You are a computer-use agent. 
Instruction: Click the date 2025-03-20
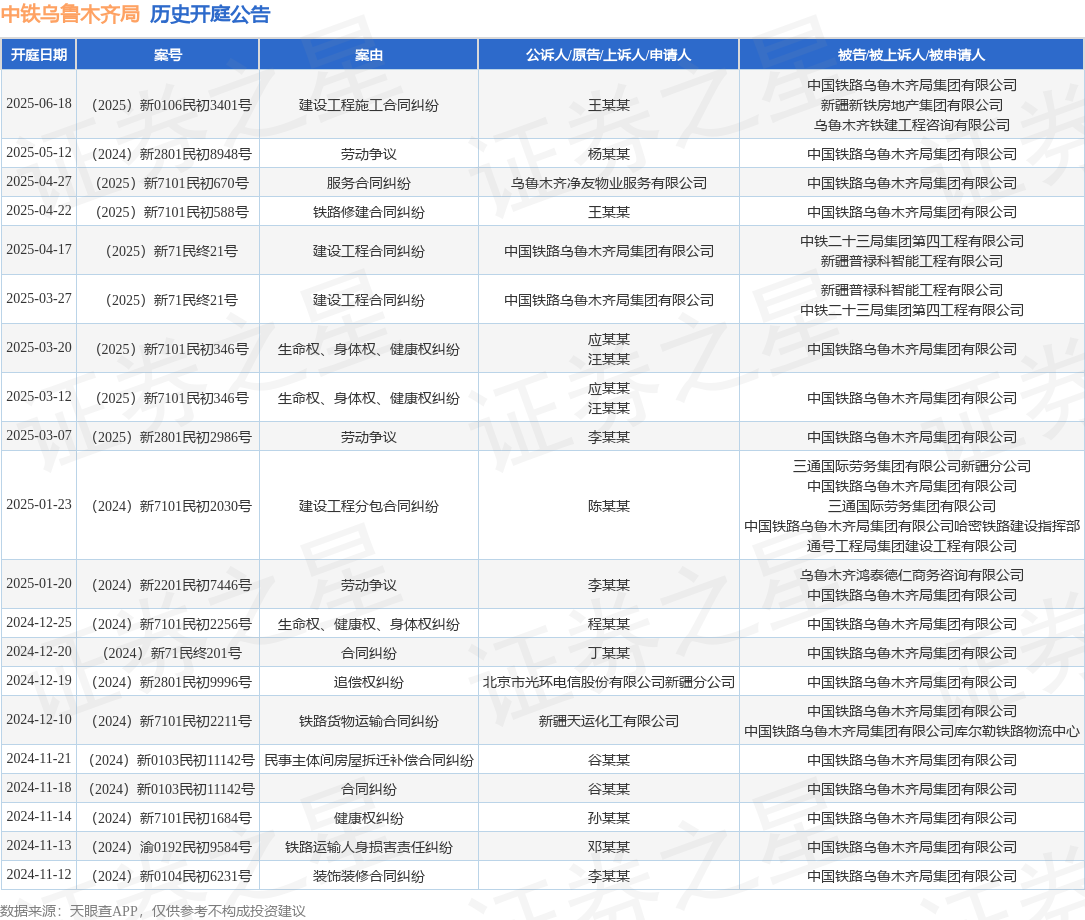point(39,347)
